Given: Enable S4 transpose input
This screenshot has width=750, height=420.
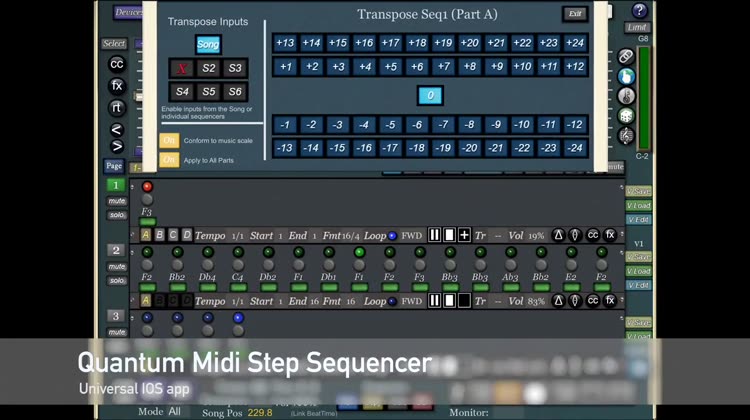Looking at the screenshot, I should pos(182,91).
